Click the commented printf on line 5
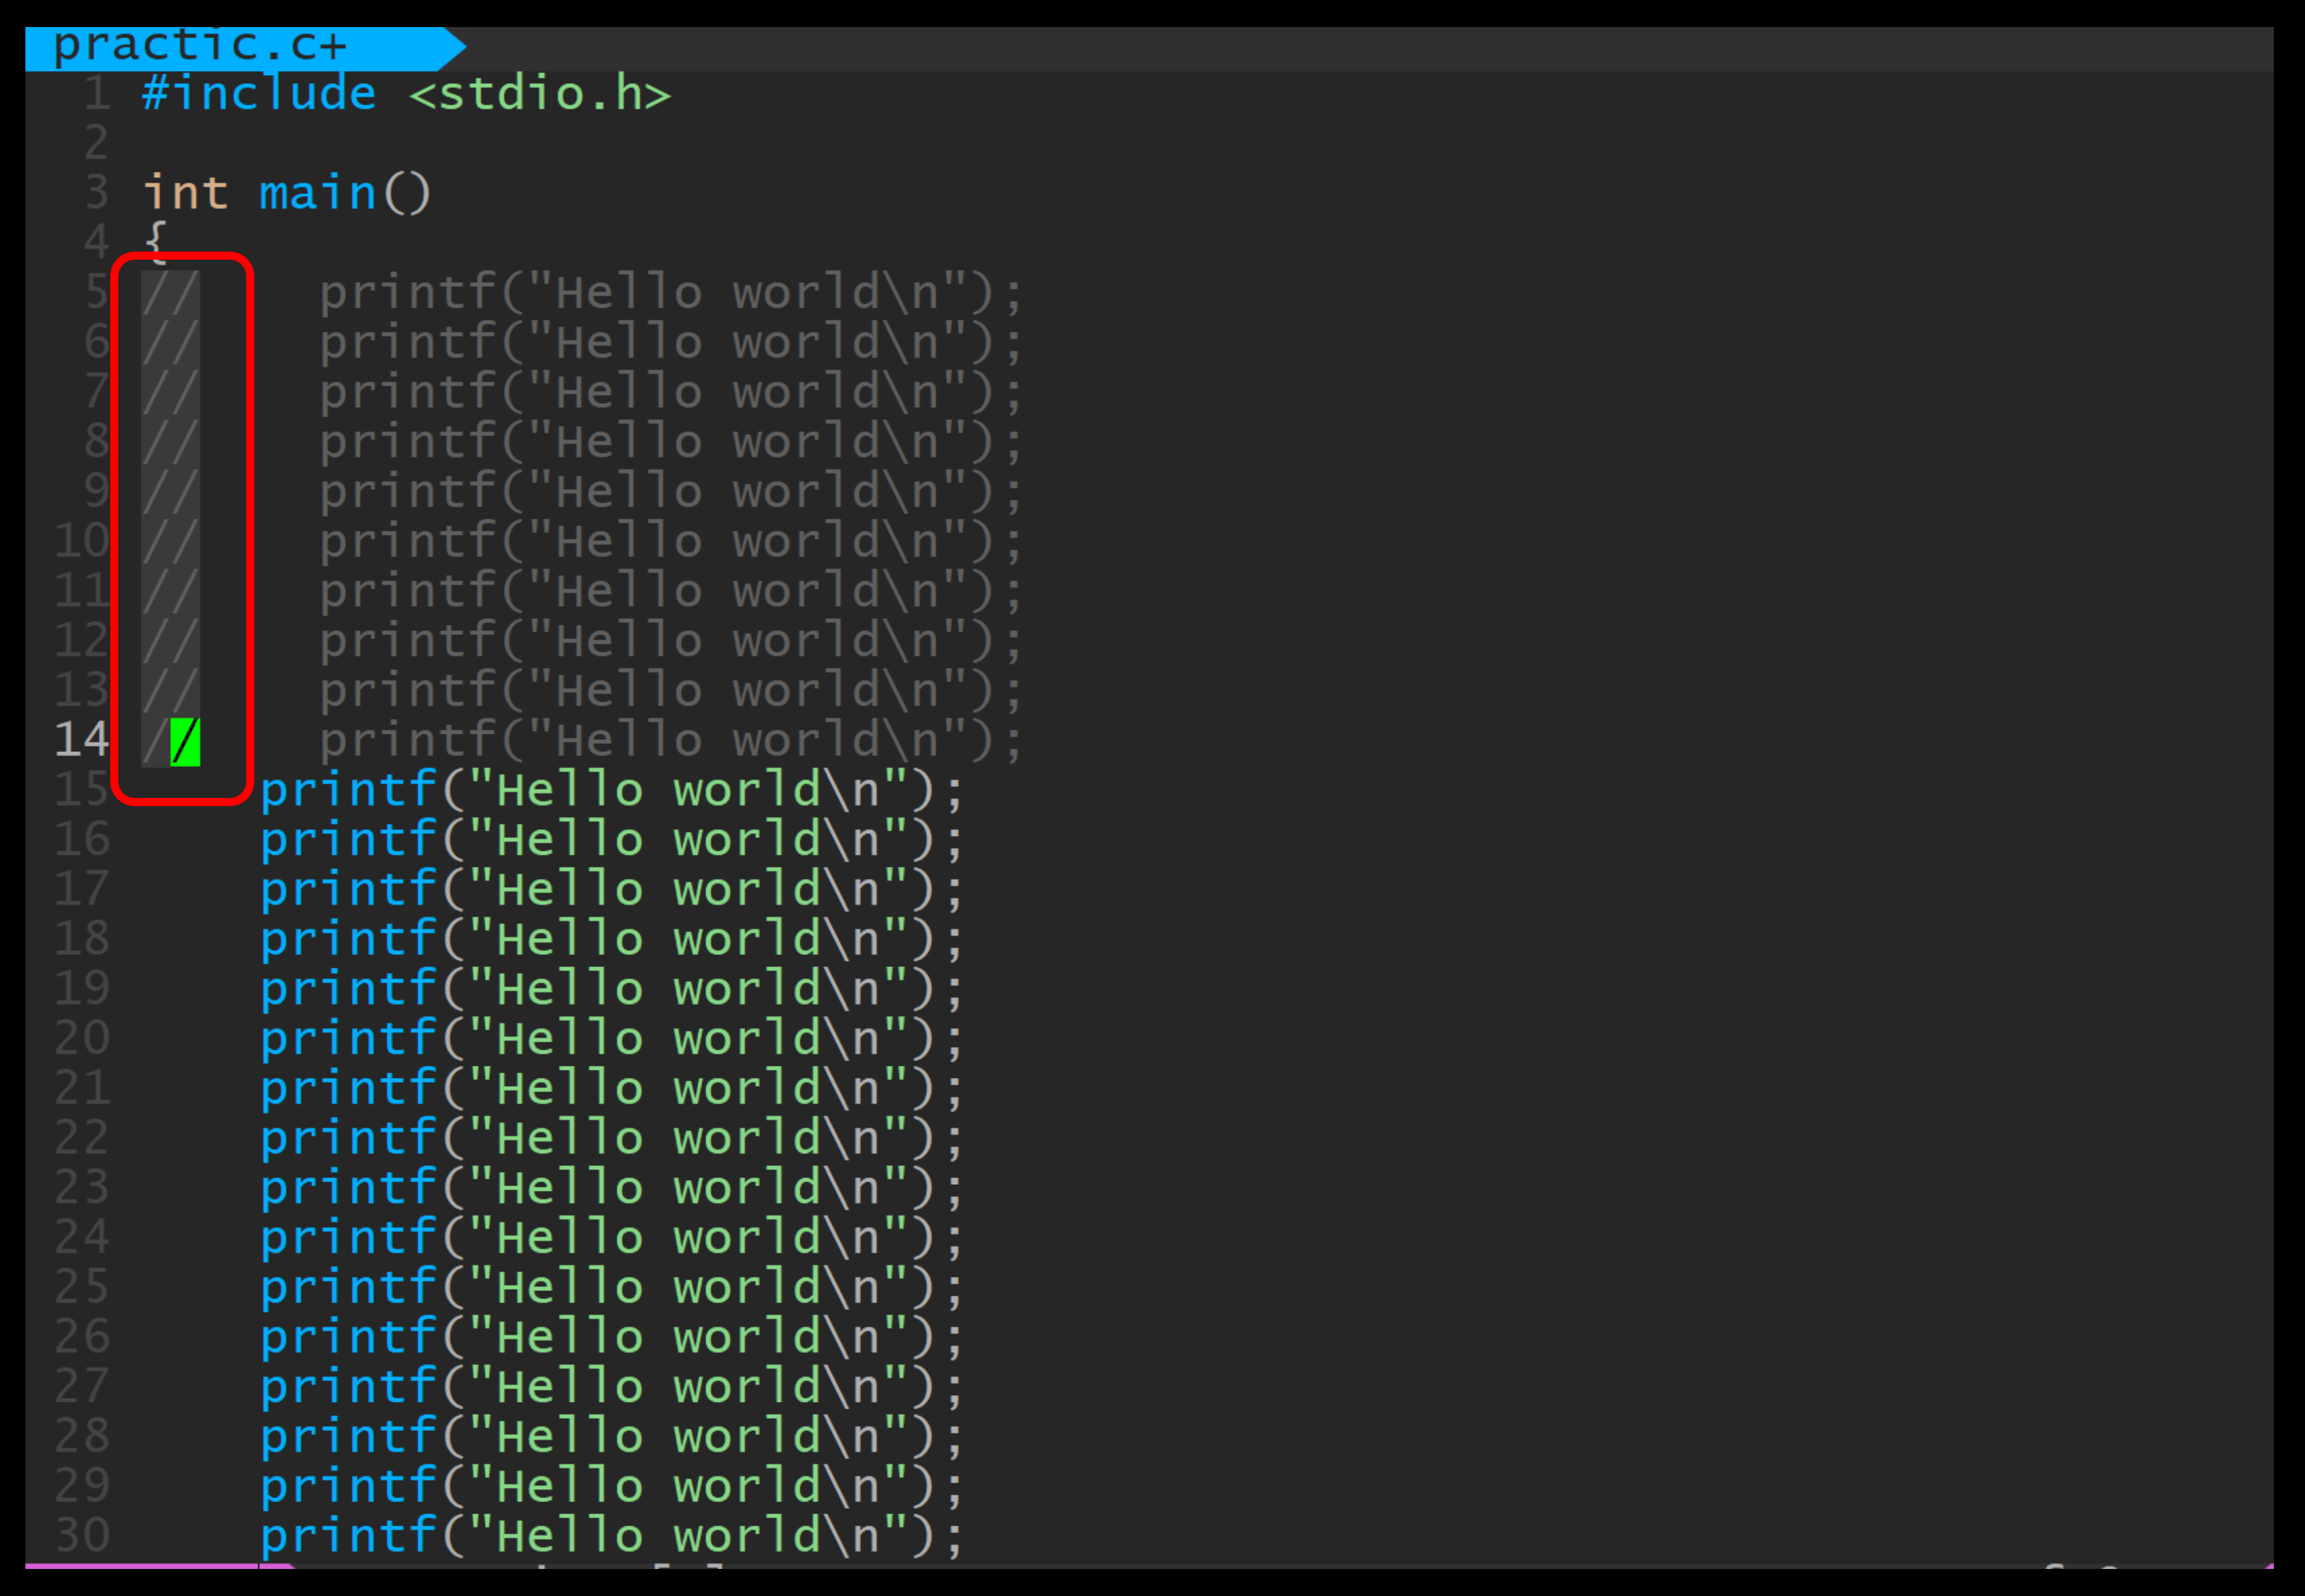Image resolution: width=2305 pixels, height=1596 pixels. (671, 293)
